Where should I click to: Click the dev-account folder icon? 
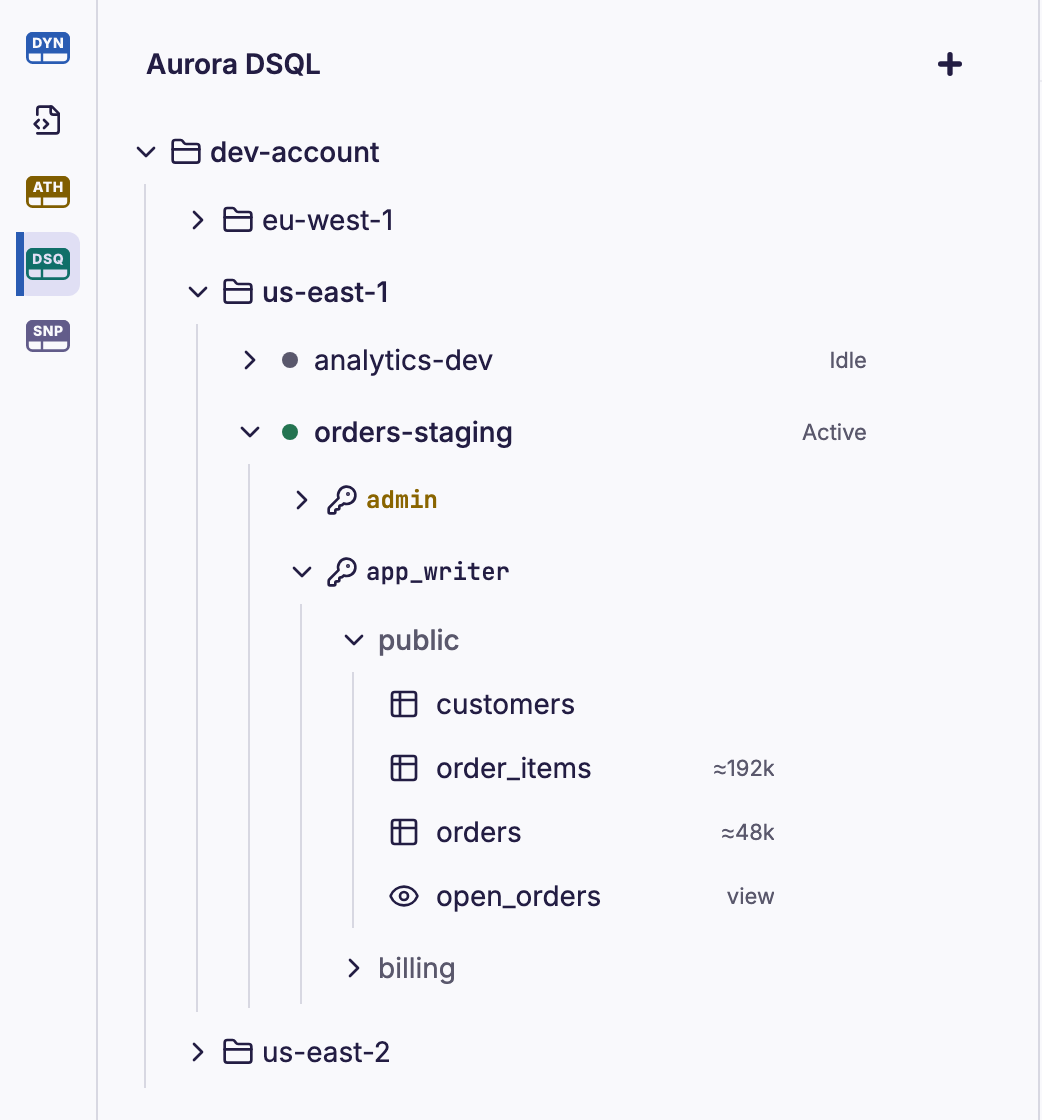click(186, 152)
